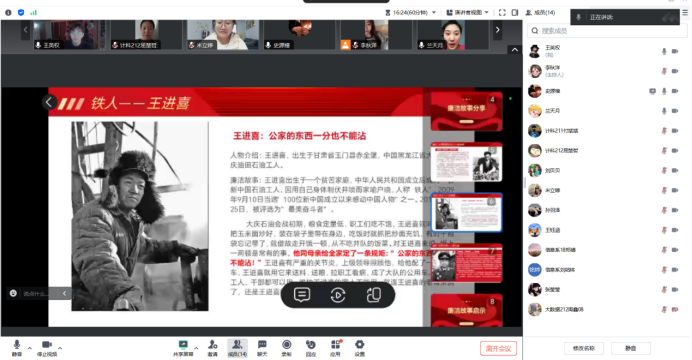Viewport: 692px width, 360px height.
Task: Open the 聊天 chat icon in toolbar
Action: pyautogui.click(x=262, y=348)
